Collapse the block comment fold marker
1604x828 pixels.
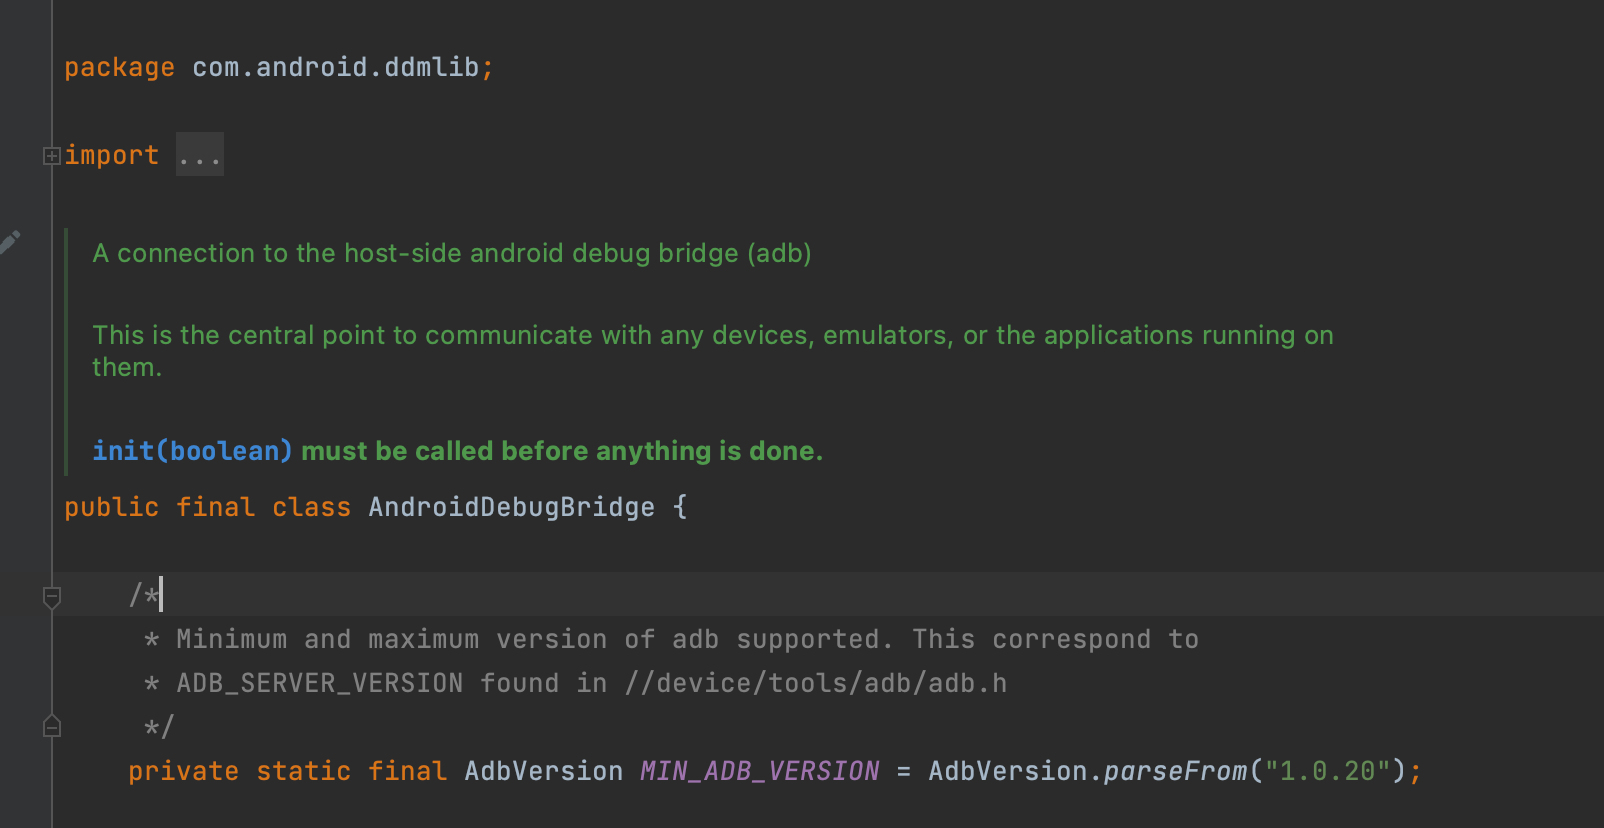52,597
